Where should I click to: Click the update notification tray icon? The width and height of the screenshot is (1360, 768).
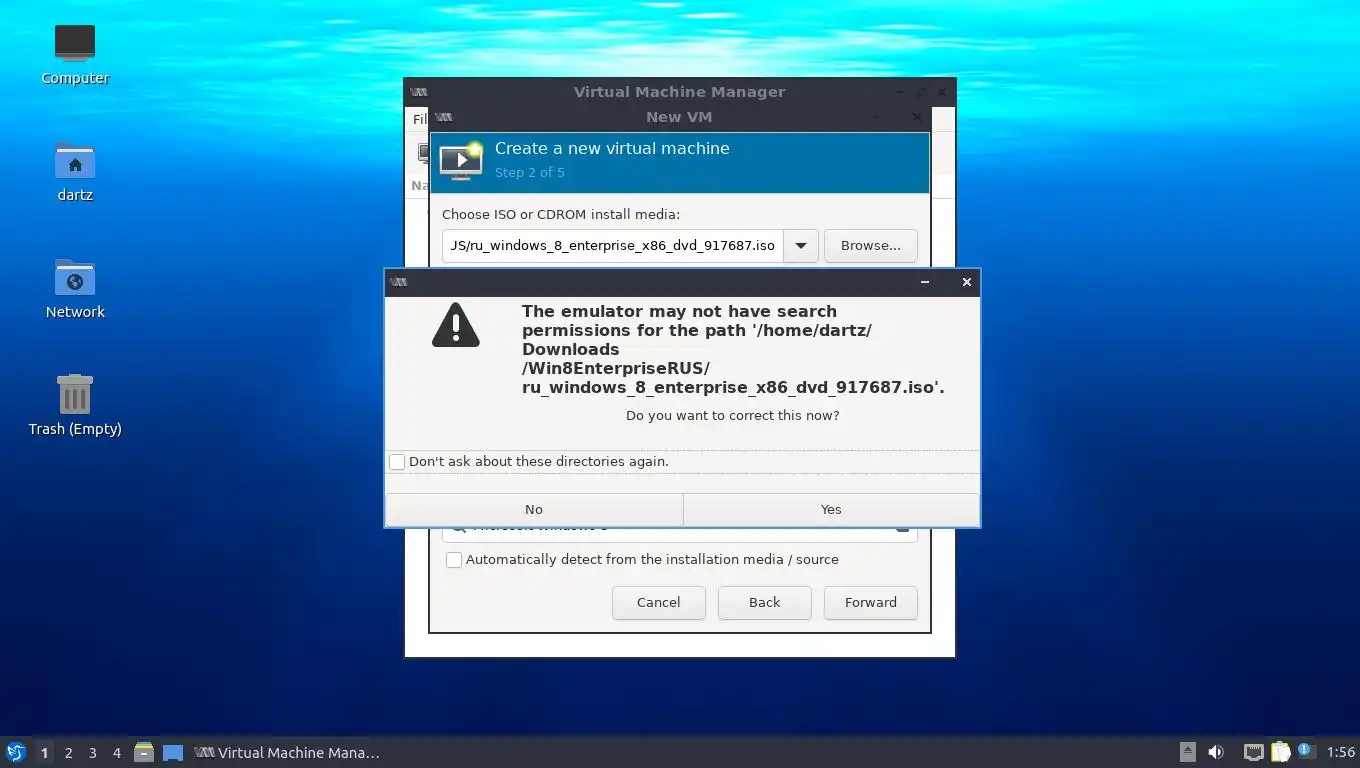click(1305, 751)
